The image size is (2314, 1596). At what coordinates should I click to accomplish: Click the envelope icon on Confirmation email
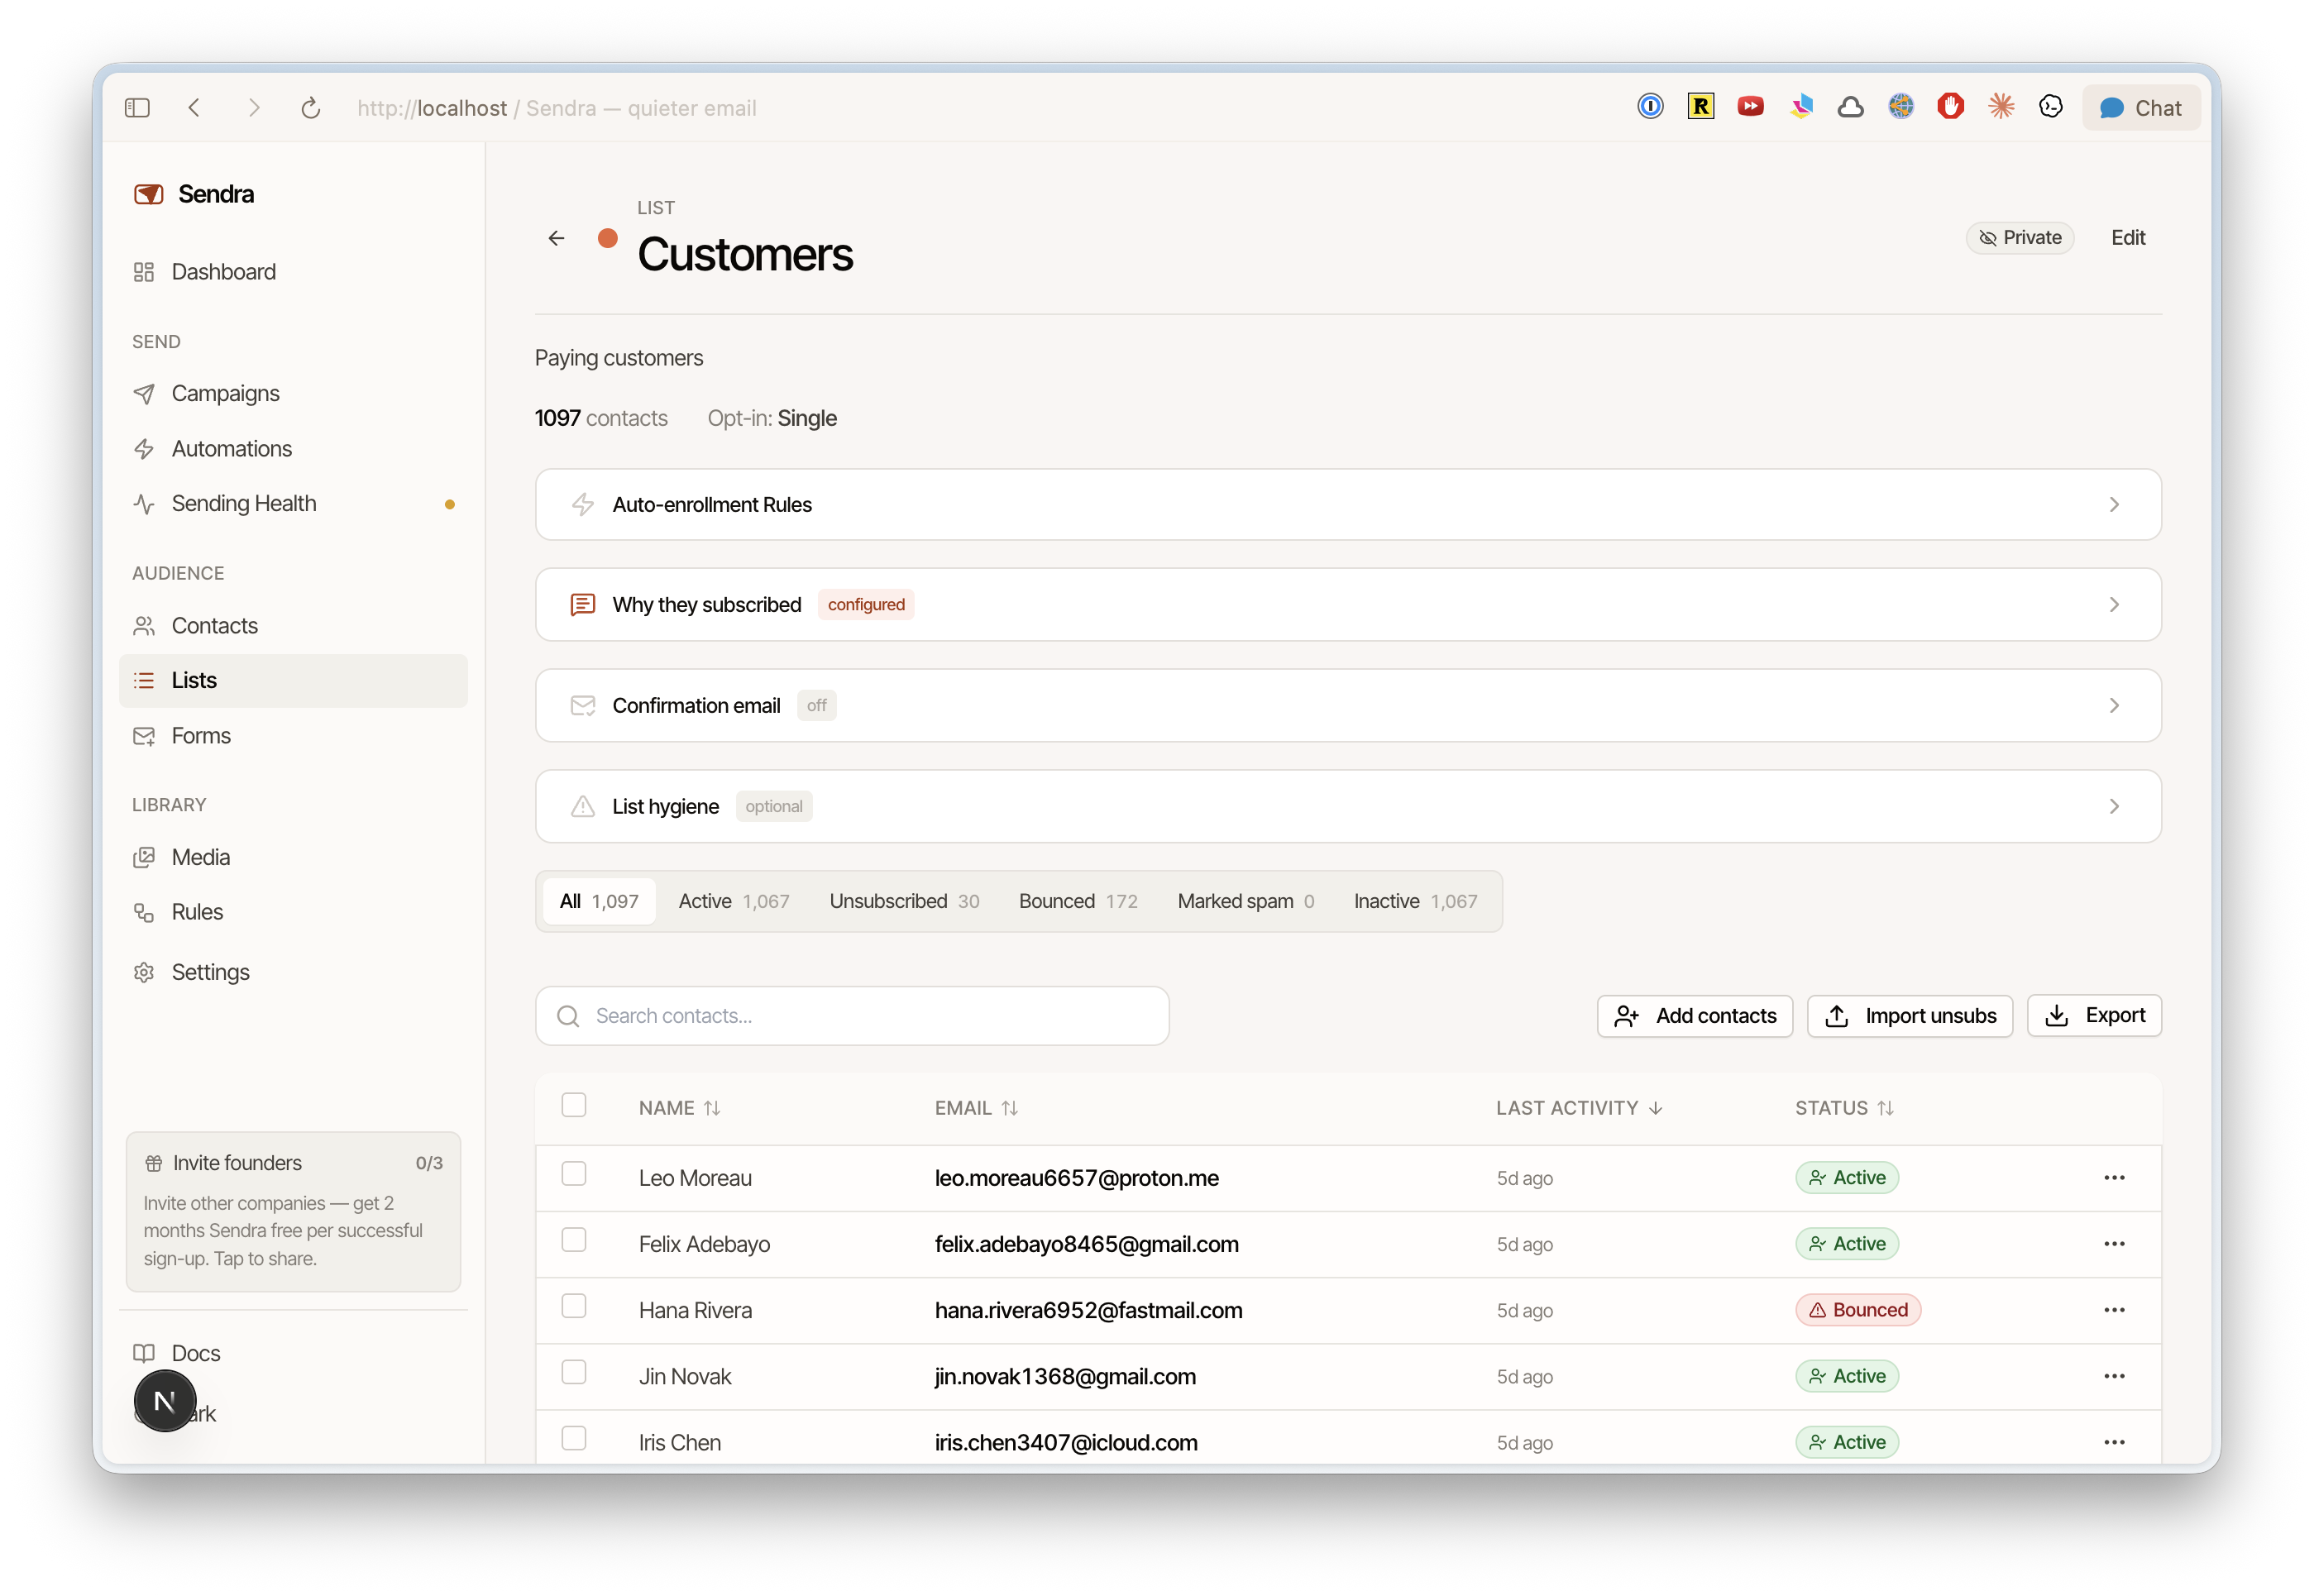click(x=583, y=706)
